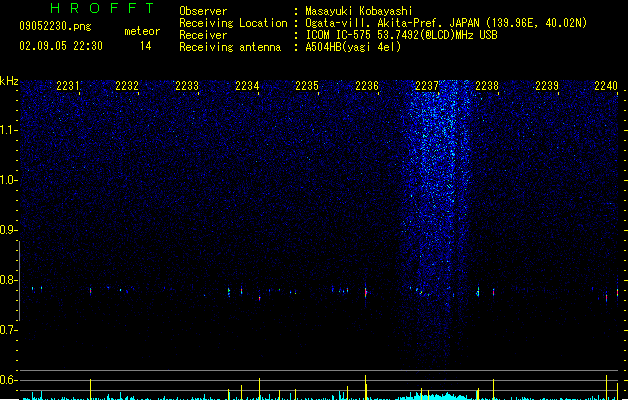Click the tall yellow peak bar below 2236
Screen dimensions: 629x400
365,387
